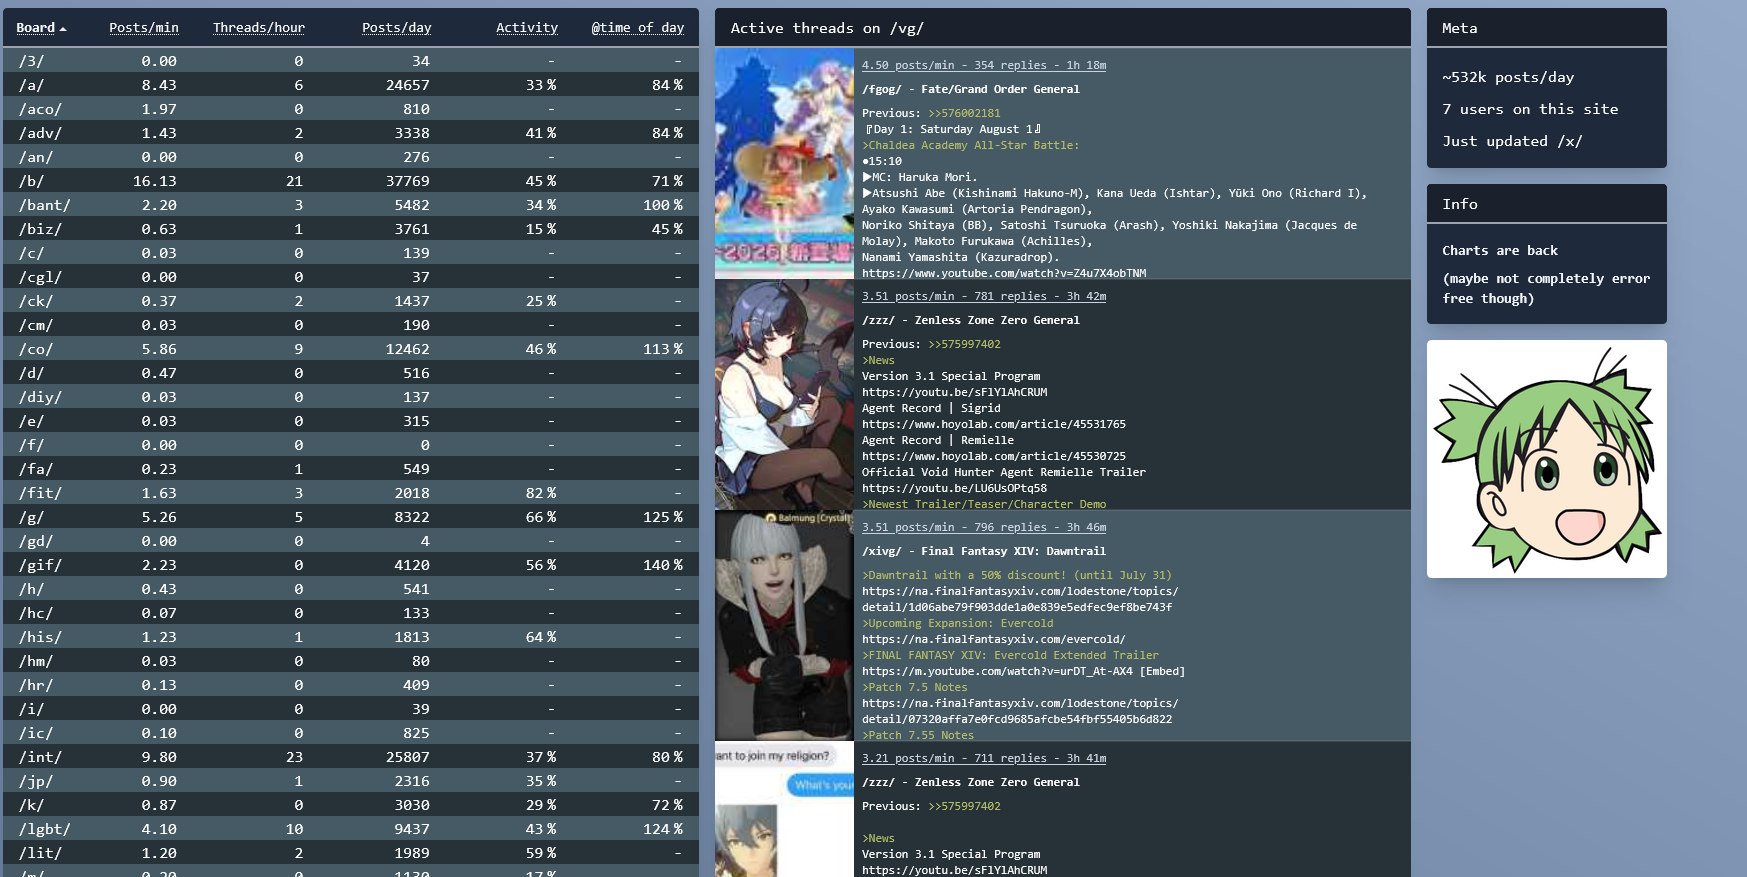Screen dimensions: 1747x877
Task: Select the /aco/ board row
Action: pos(351,109)
